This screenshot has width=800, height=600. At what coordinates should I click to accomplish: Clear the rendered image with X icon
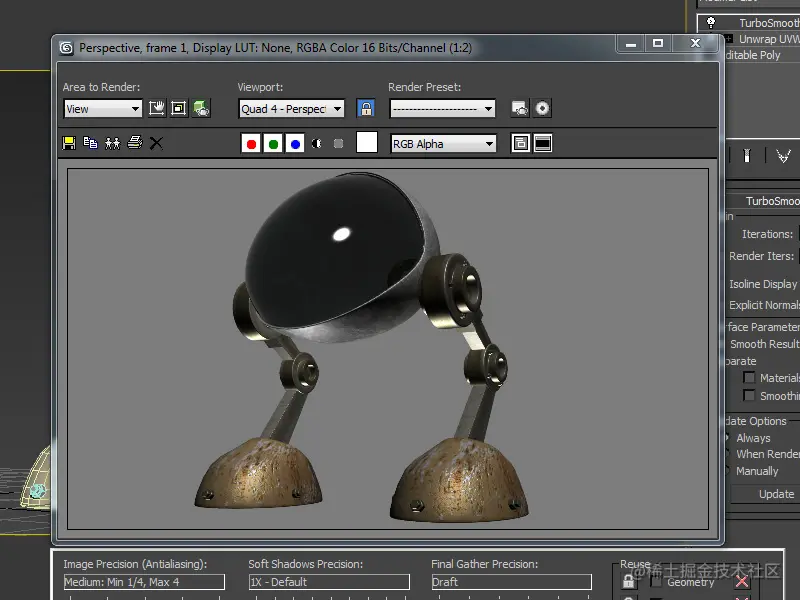[156, 143]
